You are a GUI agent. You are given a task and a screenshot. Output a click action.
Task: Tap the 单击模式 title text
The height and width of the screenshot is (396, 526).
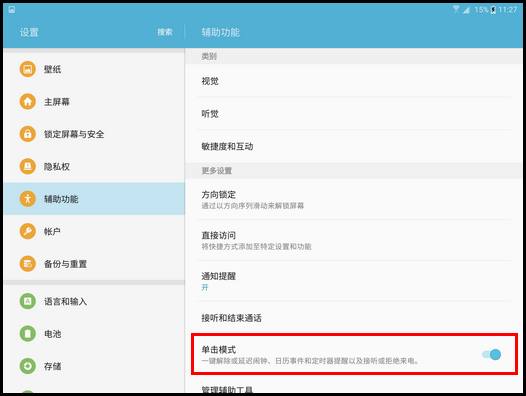point(219,350)
